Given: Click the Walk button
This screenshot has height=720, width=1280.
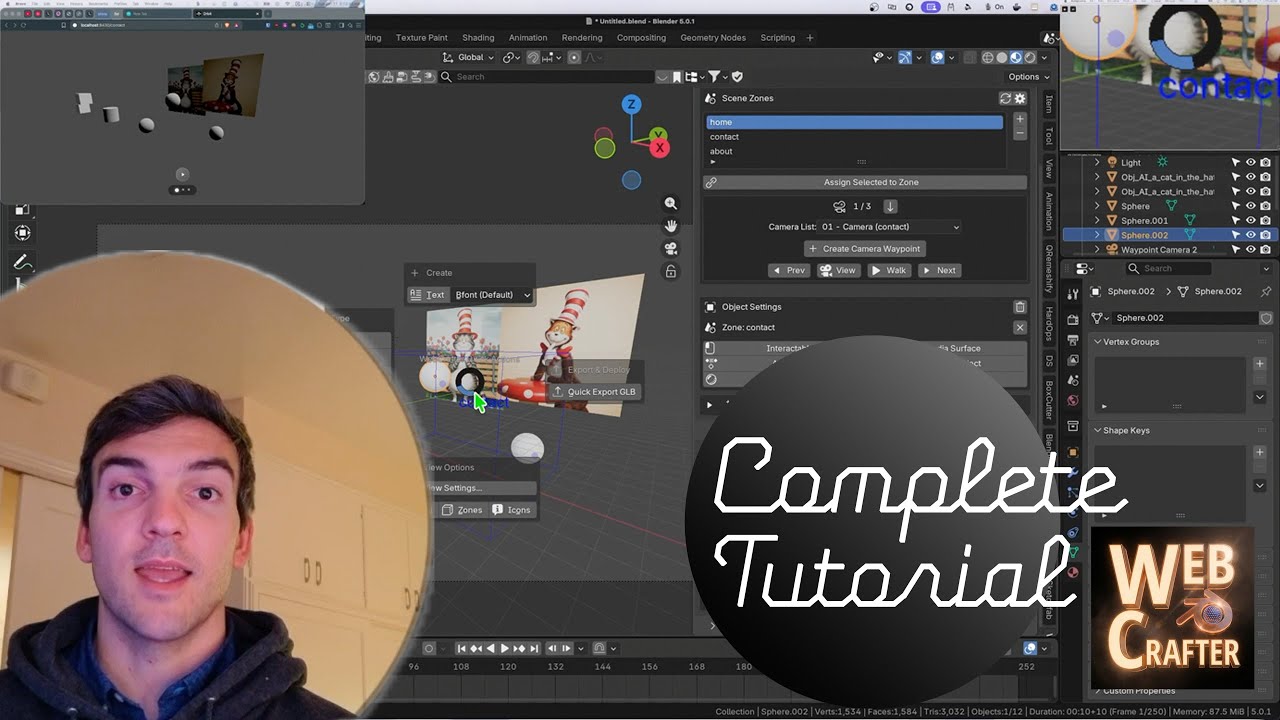Looking at the screenshot, I should (889, 270).
